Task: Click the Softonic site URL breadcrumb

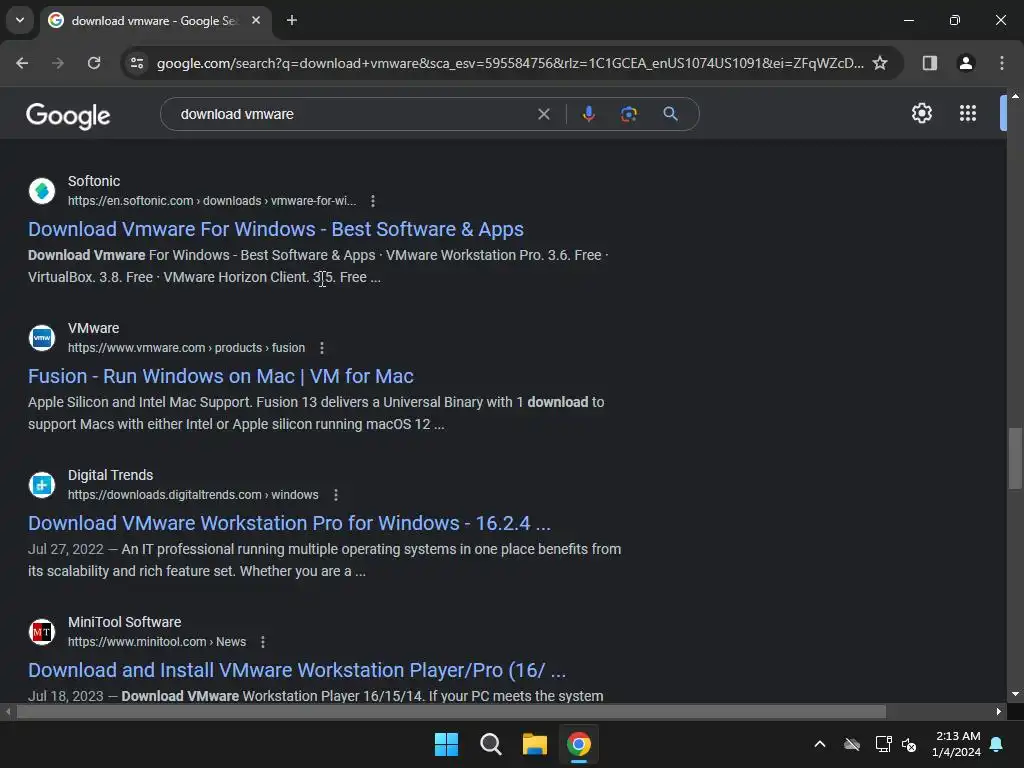Action: tap(212, 201)
